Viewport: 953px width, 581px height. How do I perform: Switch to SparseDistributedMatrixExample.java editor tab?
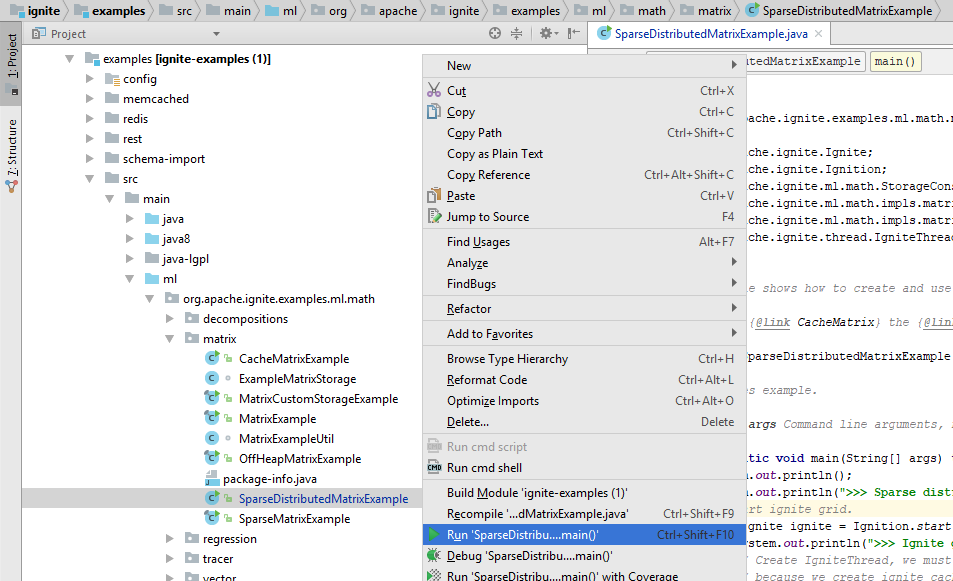click(710, 33)
